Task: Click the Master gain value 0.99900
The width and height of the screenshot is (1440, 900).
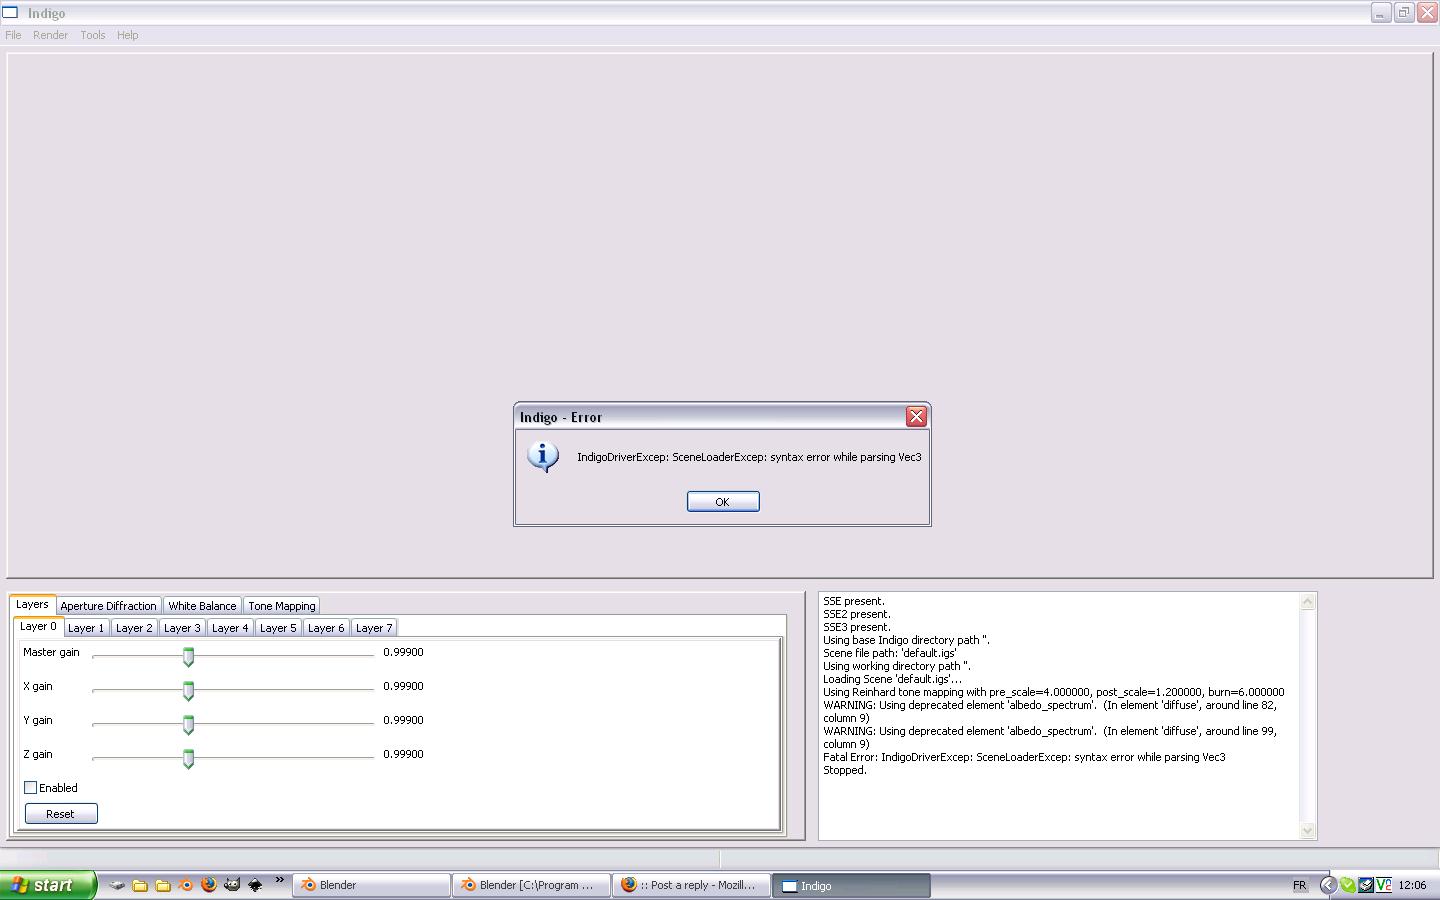Action: click(x=403, y=652)
